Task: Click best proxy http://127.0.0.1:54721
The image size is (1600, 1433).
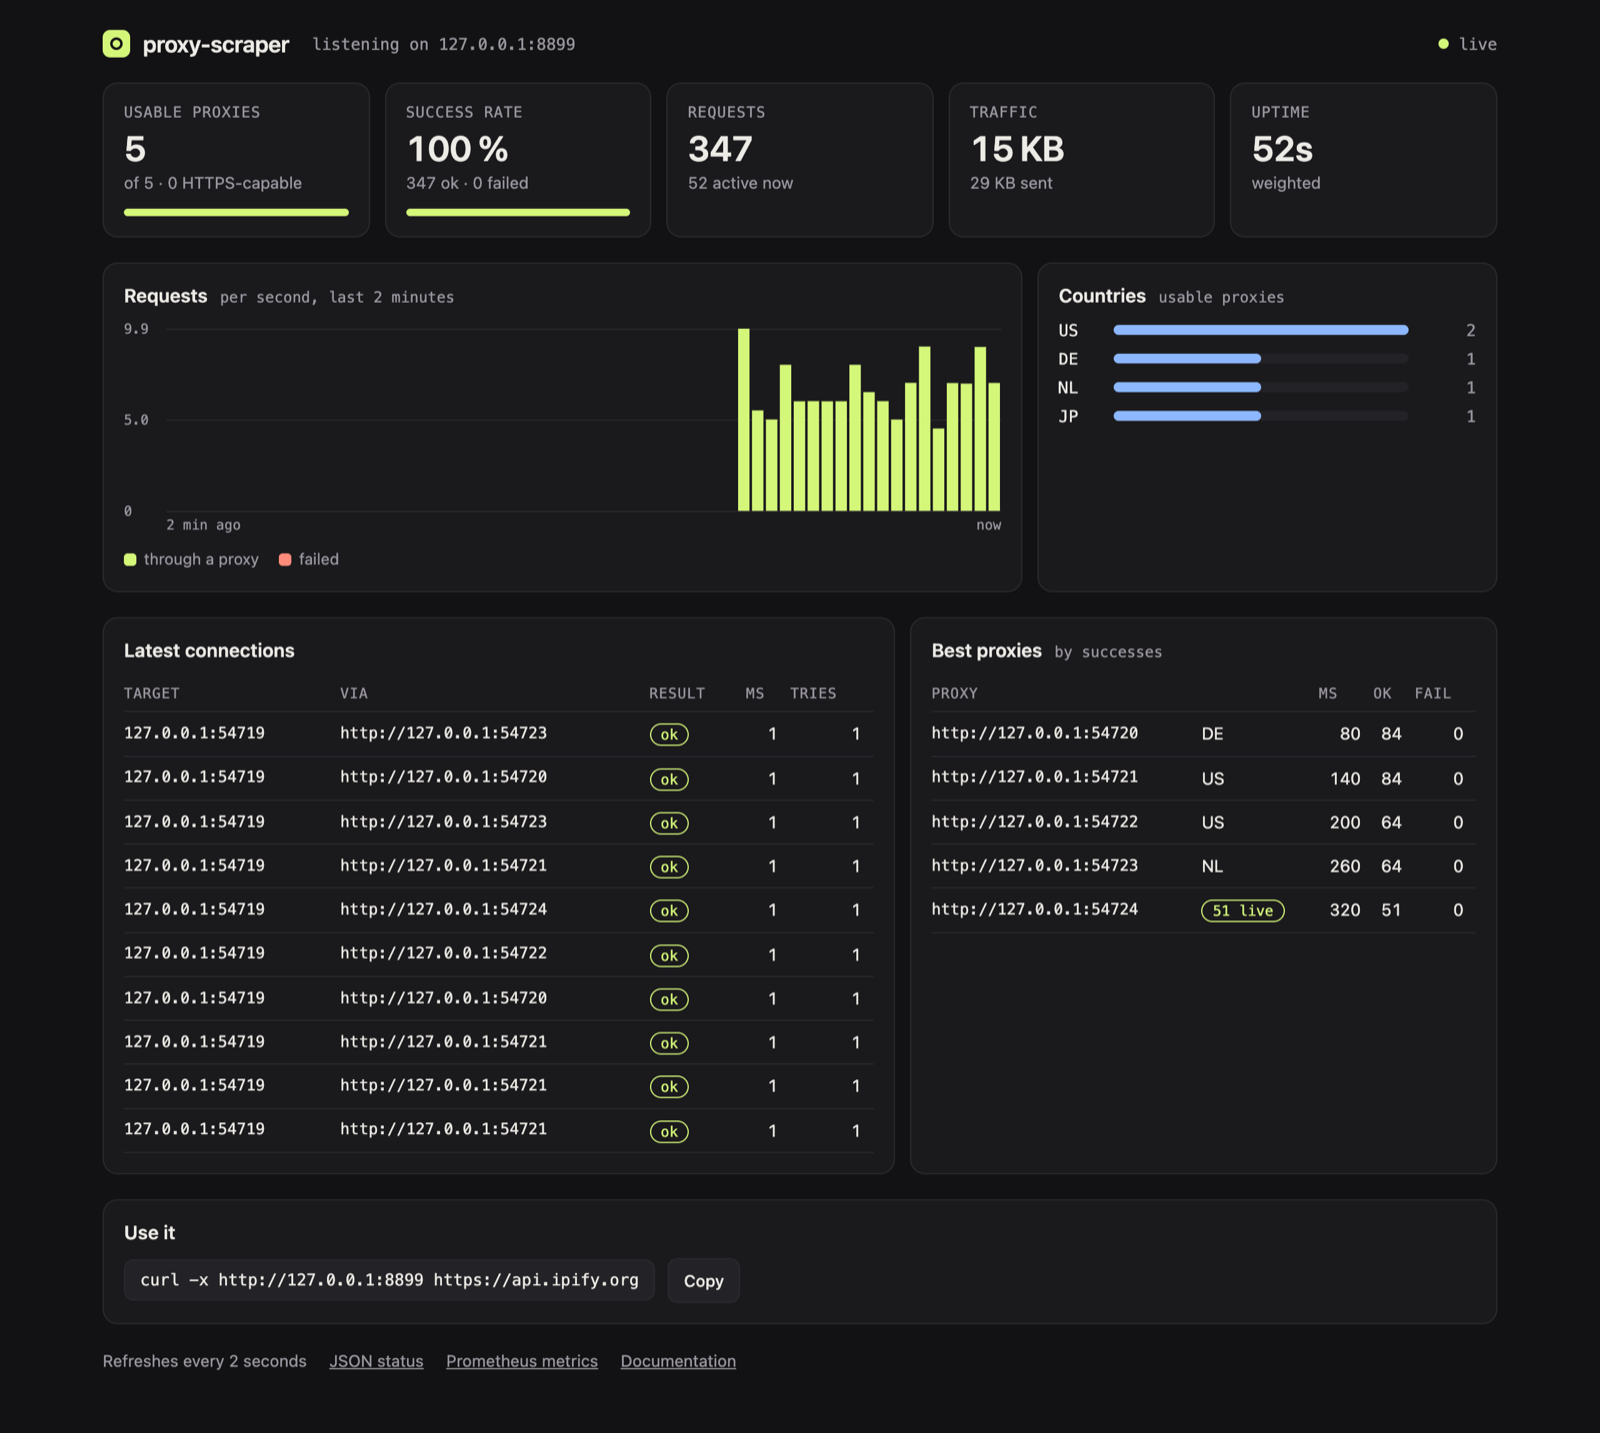Action: (1035, 777)
